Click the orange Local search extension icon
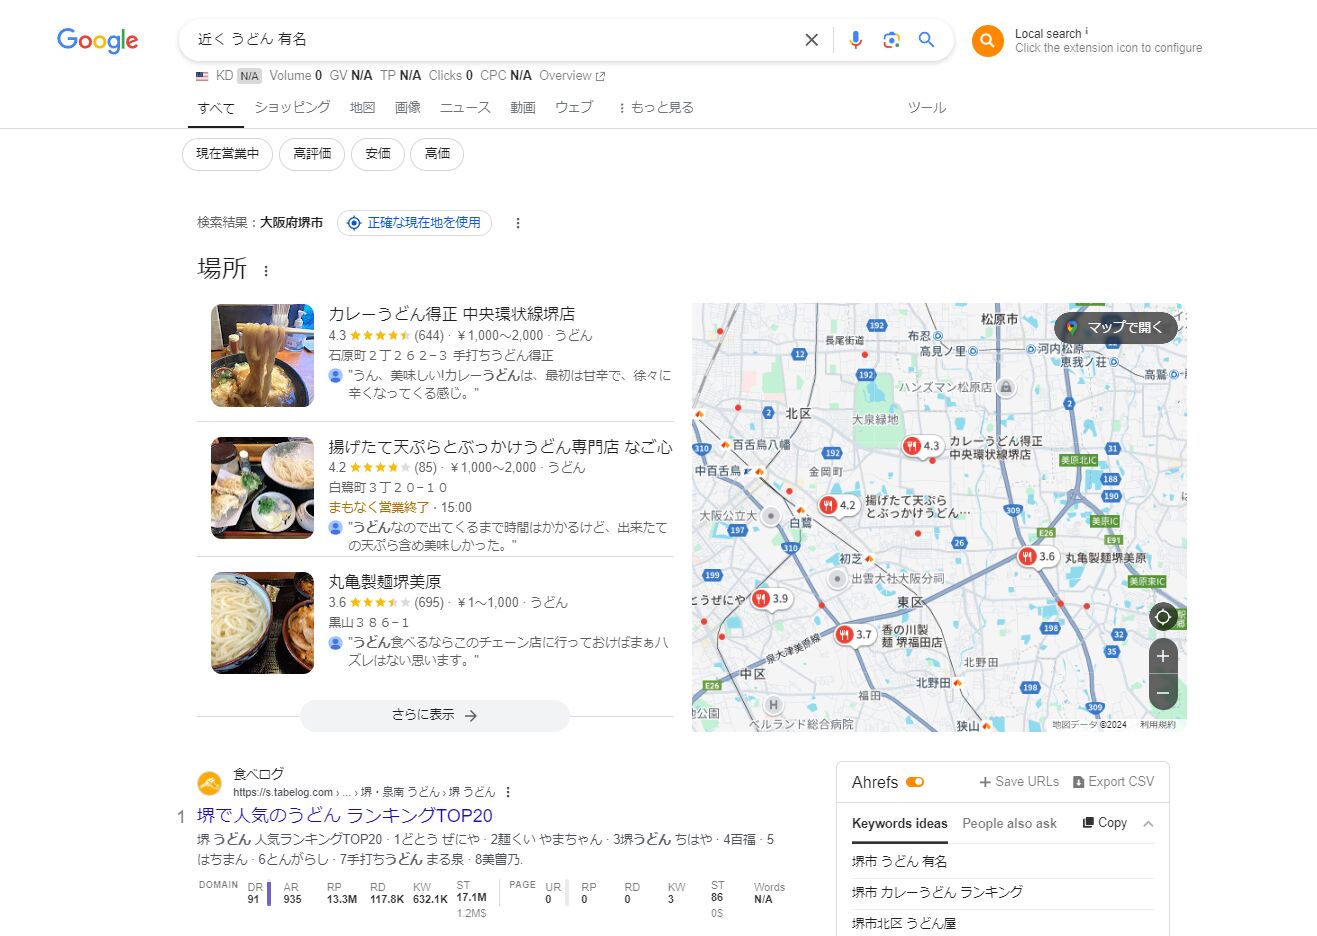The image size is (1317, 936). pos(986,41)
